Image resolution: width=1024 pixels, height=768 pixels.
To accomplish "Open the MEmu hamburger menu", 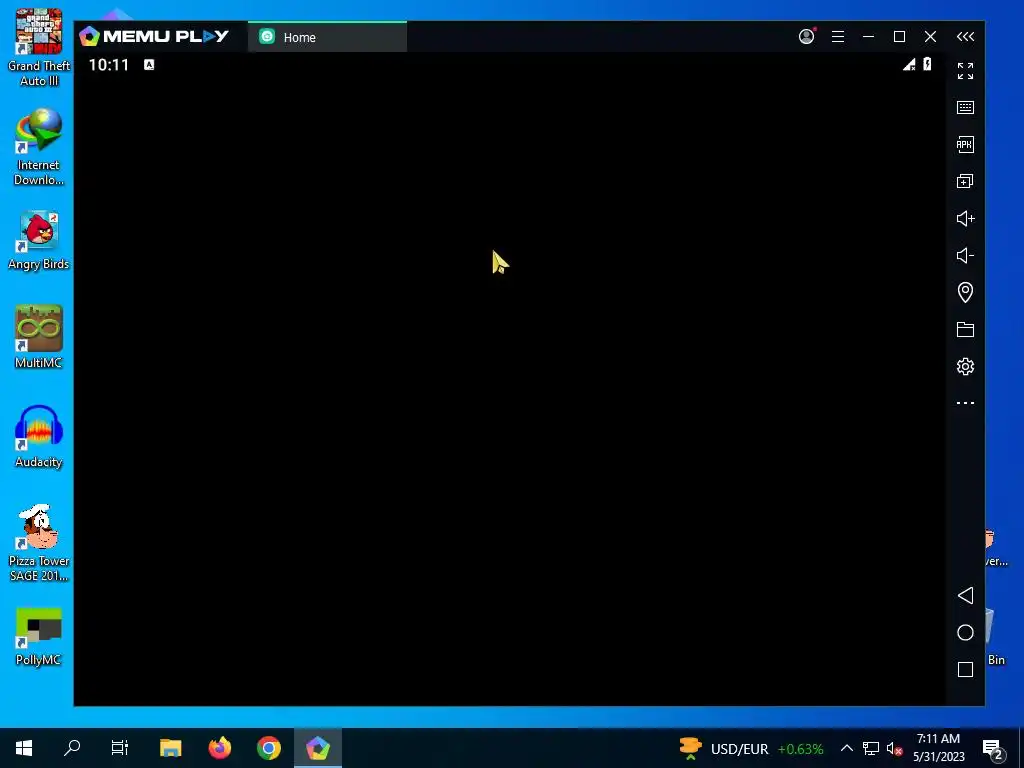I will point(838,37).
